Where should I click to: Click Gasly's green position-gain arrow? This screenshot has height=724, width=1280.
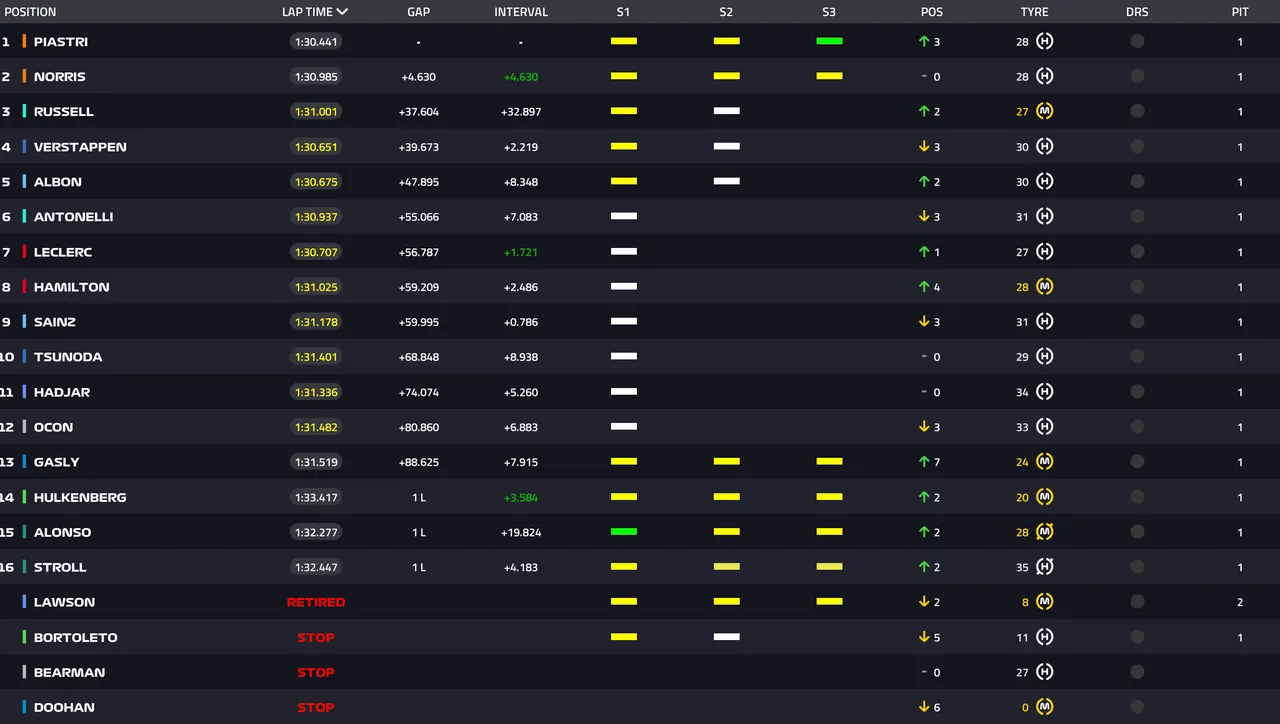click(924, 462)
